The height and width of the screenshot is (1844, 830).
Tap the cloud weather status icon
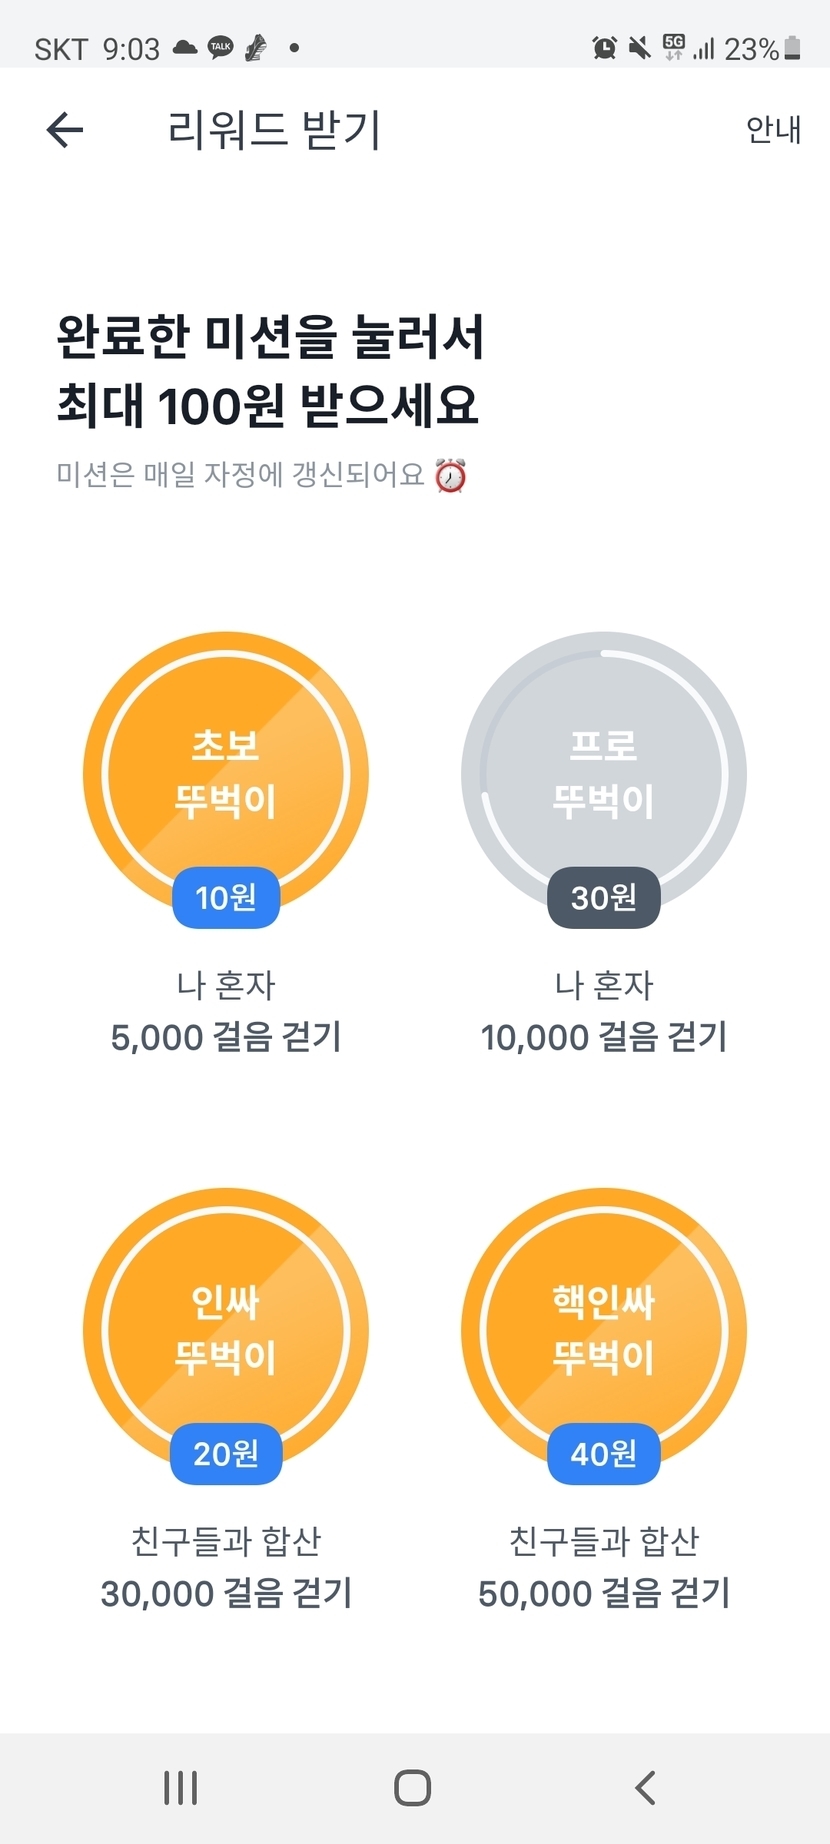tap(185, 47)
